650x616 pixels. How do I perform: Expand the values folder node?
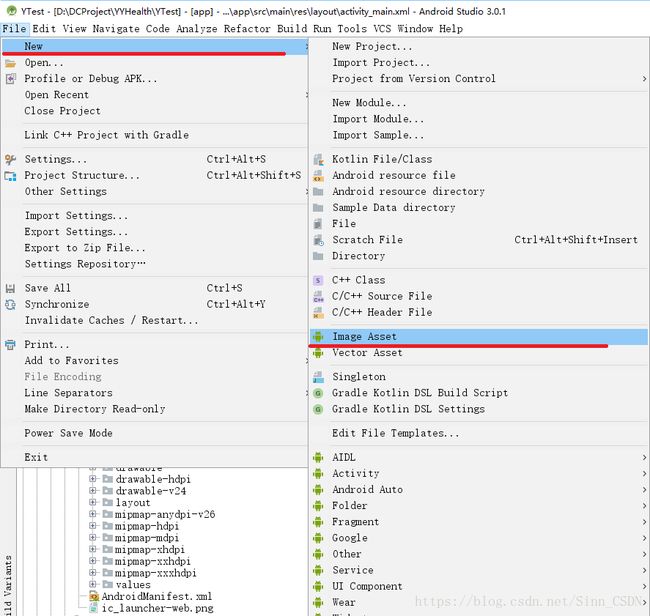(93, 584)
